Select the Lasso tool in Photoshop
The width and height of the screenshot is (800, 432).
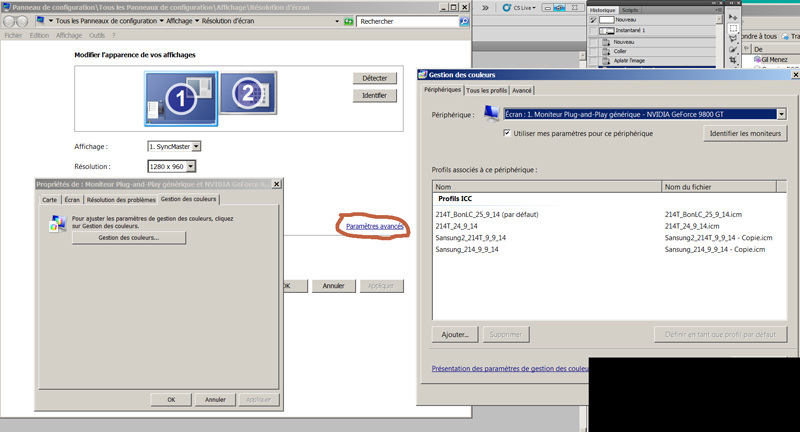[733, 39]
